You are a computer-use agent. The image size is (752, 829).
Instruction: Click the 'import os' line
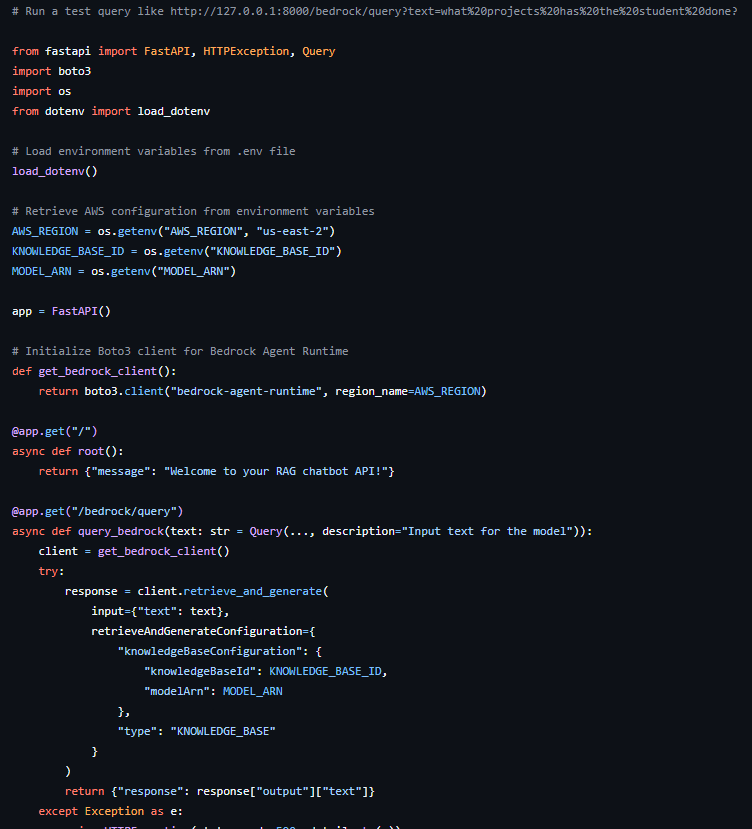click(41, 91)
